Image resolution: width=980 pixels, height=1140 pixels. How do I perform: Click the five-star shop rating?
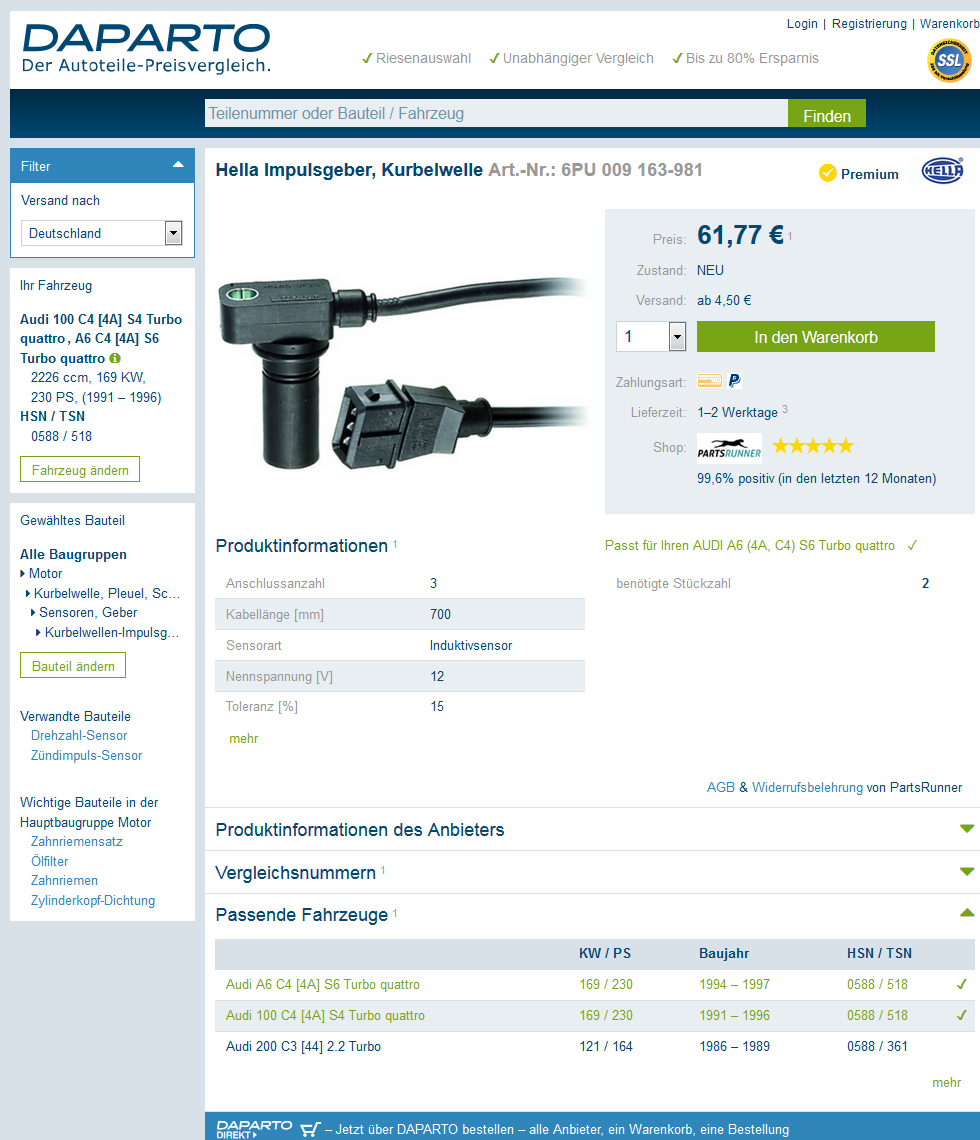[x=813, y=446]
